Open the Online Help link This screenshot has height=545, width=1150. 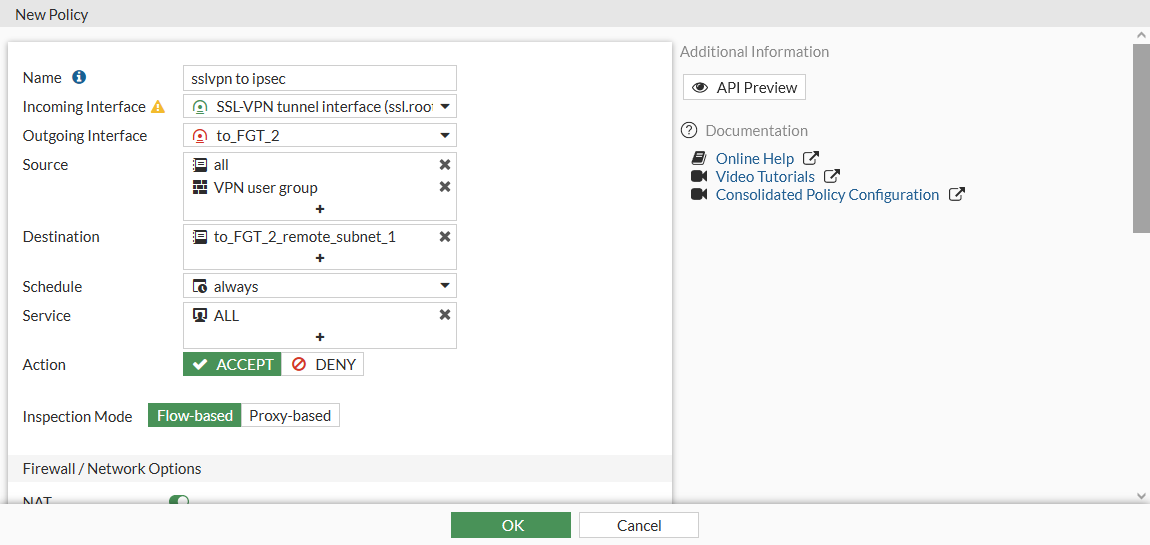(x=755, y=158)
